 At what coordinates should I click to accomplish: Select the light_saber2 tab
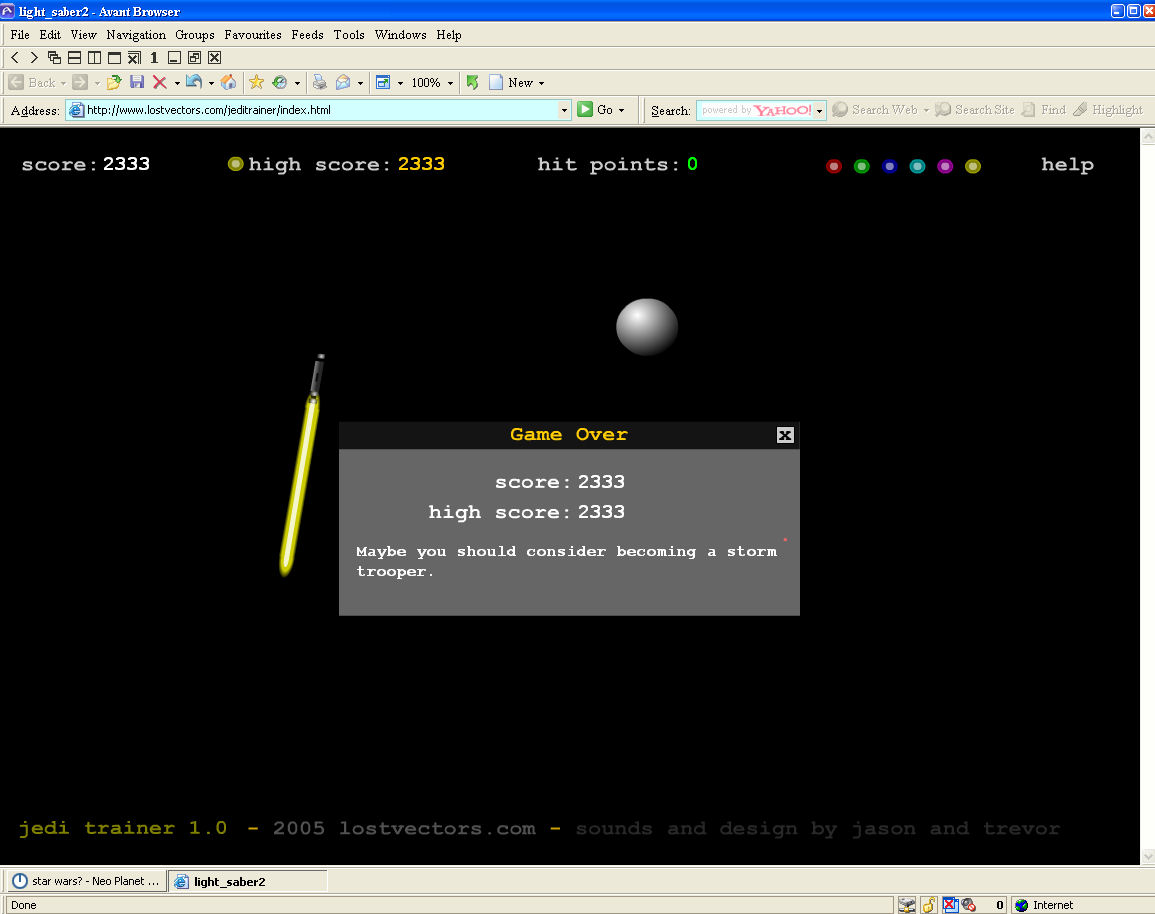(248, 881)
